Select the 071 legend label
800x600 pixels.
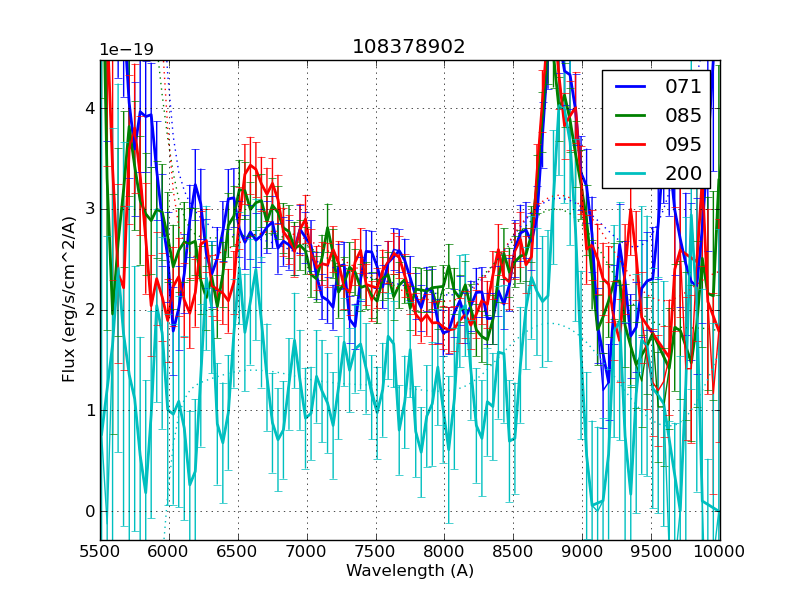(683, 87)
